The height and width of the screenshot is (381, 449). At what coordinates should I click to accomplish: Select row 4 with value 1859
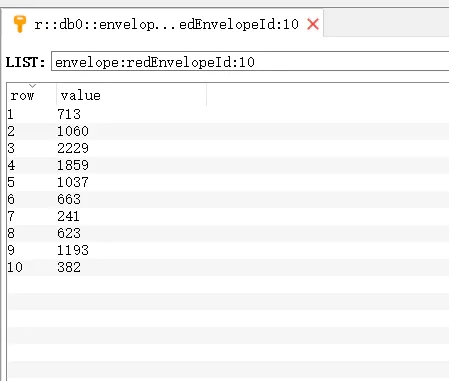228,165
